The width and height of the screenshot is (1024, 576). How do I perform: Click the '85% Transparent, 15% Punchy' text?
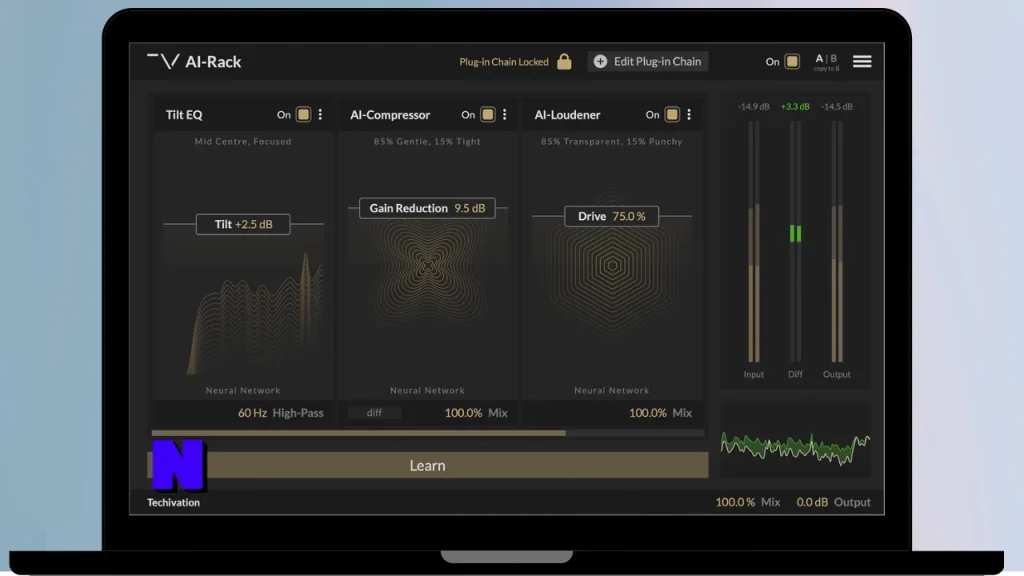coord(611,141)
